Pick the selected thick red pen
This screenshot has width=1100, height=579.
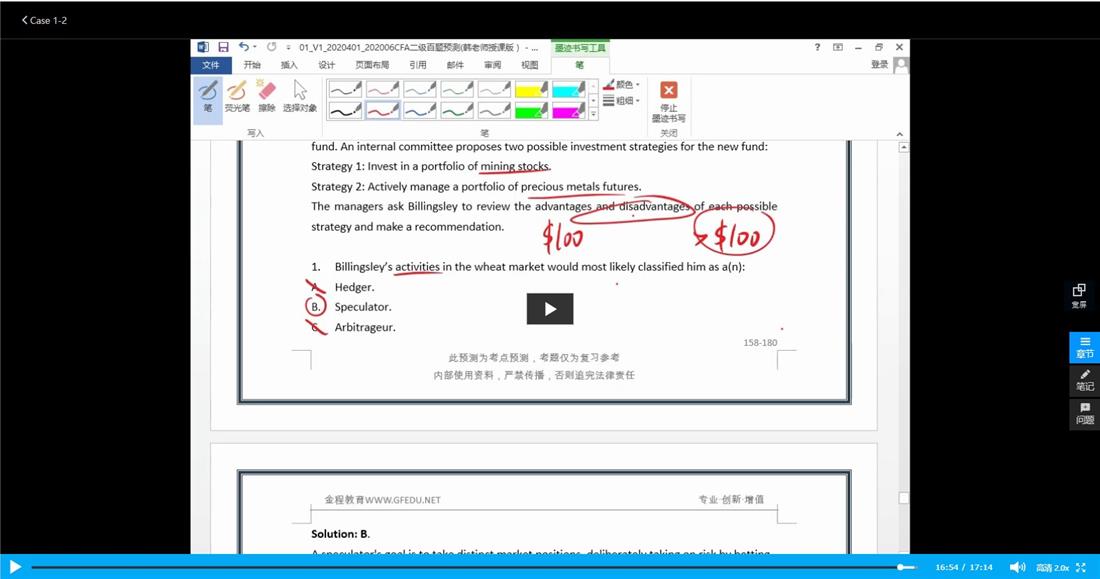(x=382, y=110)
